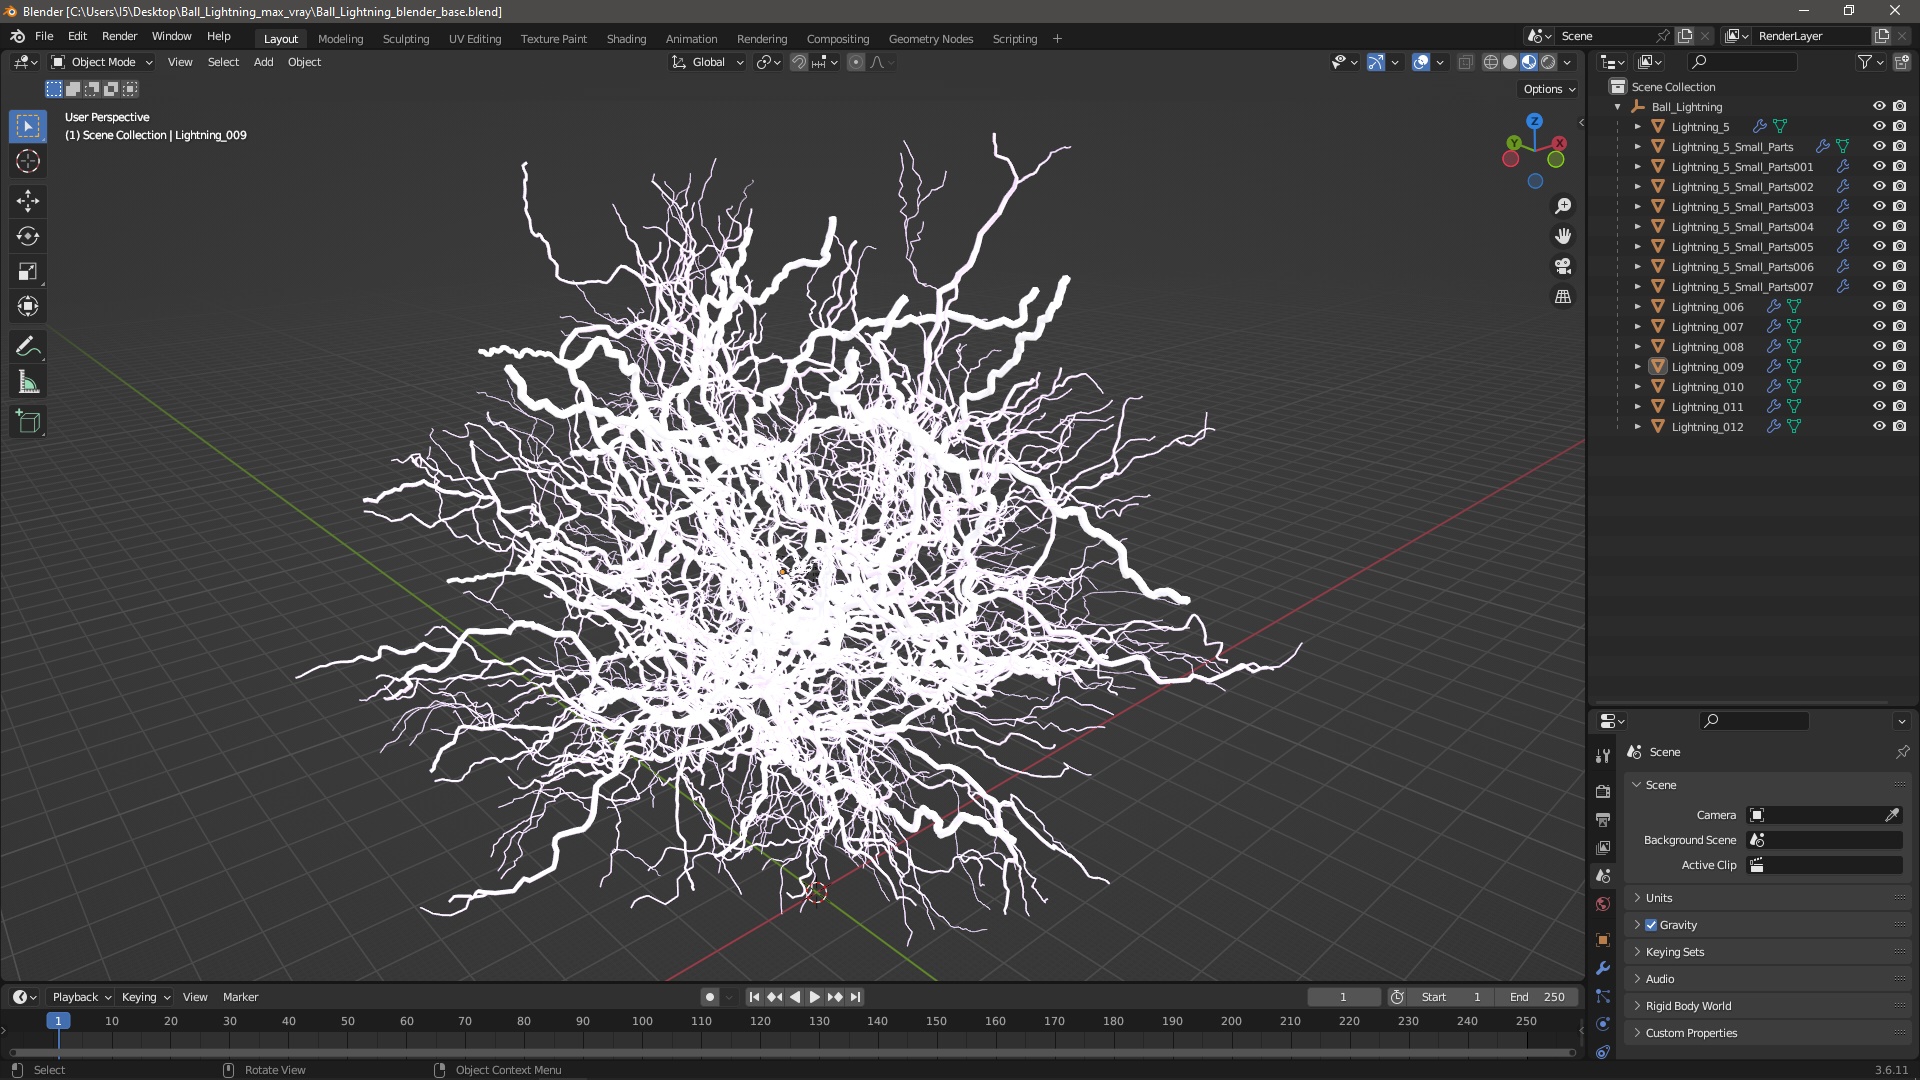This screenshot has width=1920, height=1080.
Task: Open the World properties tab
Action: pyautogui.click(x=1603, y=904)
